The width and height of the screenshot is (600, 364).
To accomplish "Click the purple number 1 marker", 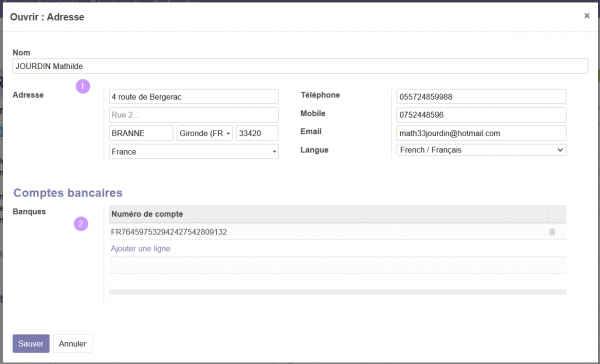I will [83, 86].
